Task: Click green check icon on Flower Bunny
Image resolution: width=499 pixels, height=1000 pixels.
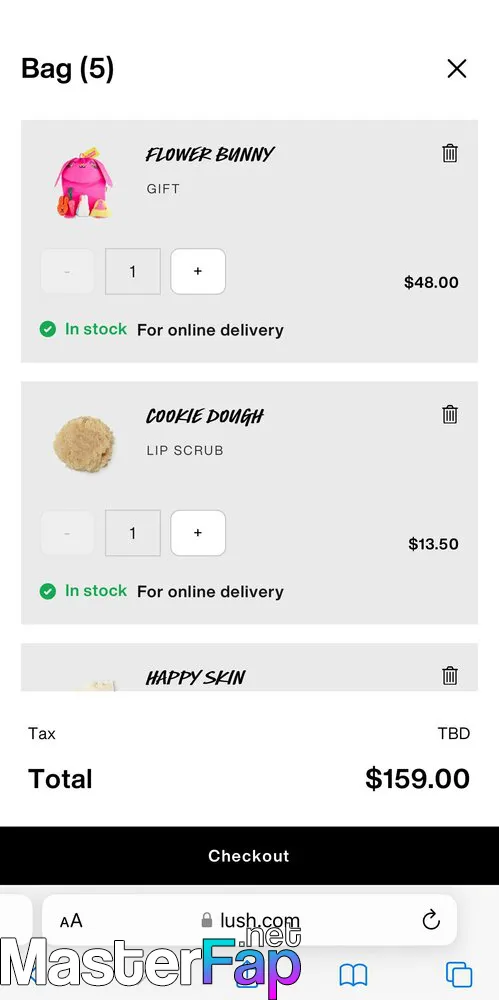Action: (x=48, y=330)
